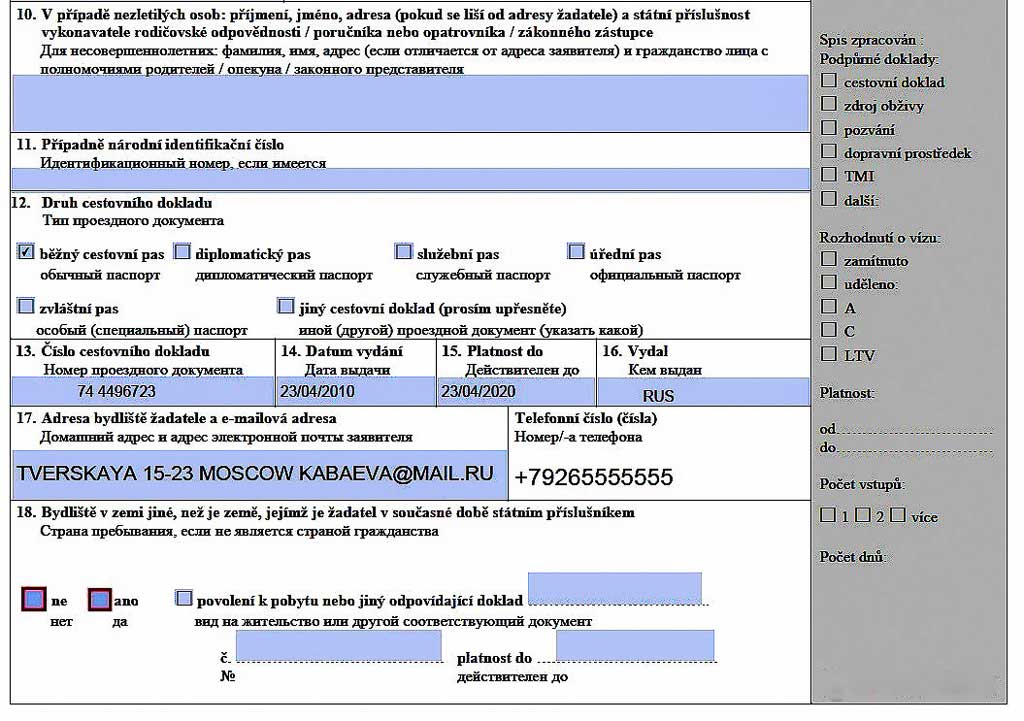This screenshot has height=721, width=1024.
Task: Click the 'Spis zpracován' label
Action: click(x=872, y=40)
